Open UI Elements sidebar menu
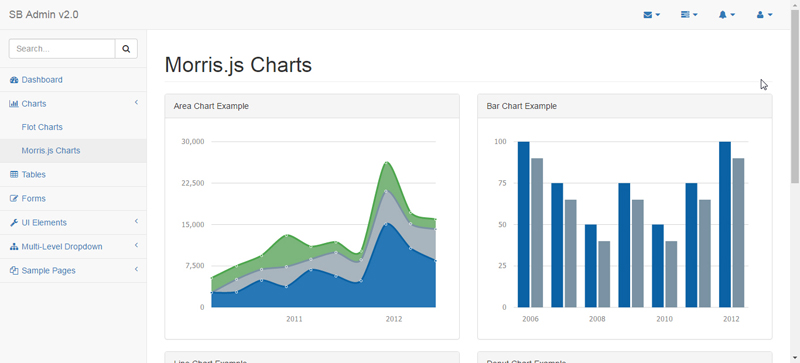Image resolution: width=800 pixels, height=363 pixels. point(73,223)
